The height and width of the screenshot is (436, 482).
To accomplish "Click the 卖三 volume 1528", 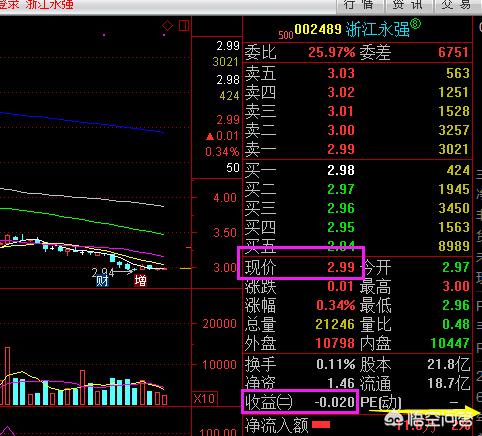I will (454, 111).
